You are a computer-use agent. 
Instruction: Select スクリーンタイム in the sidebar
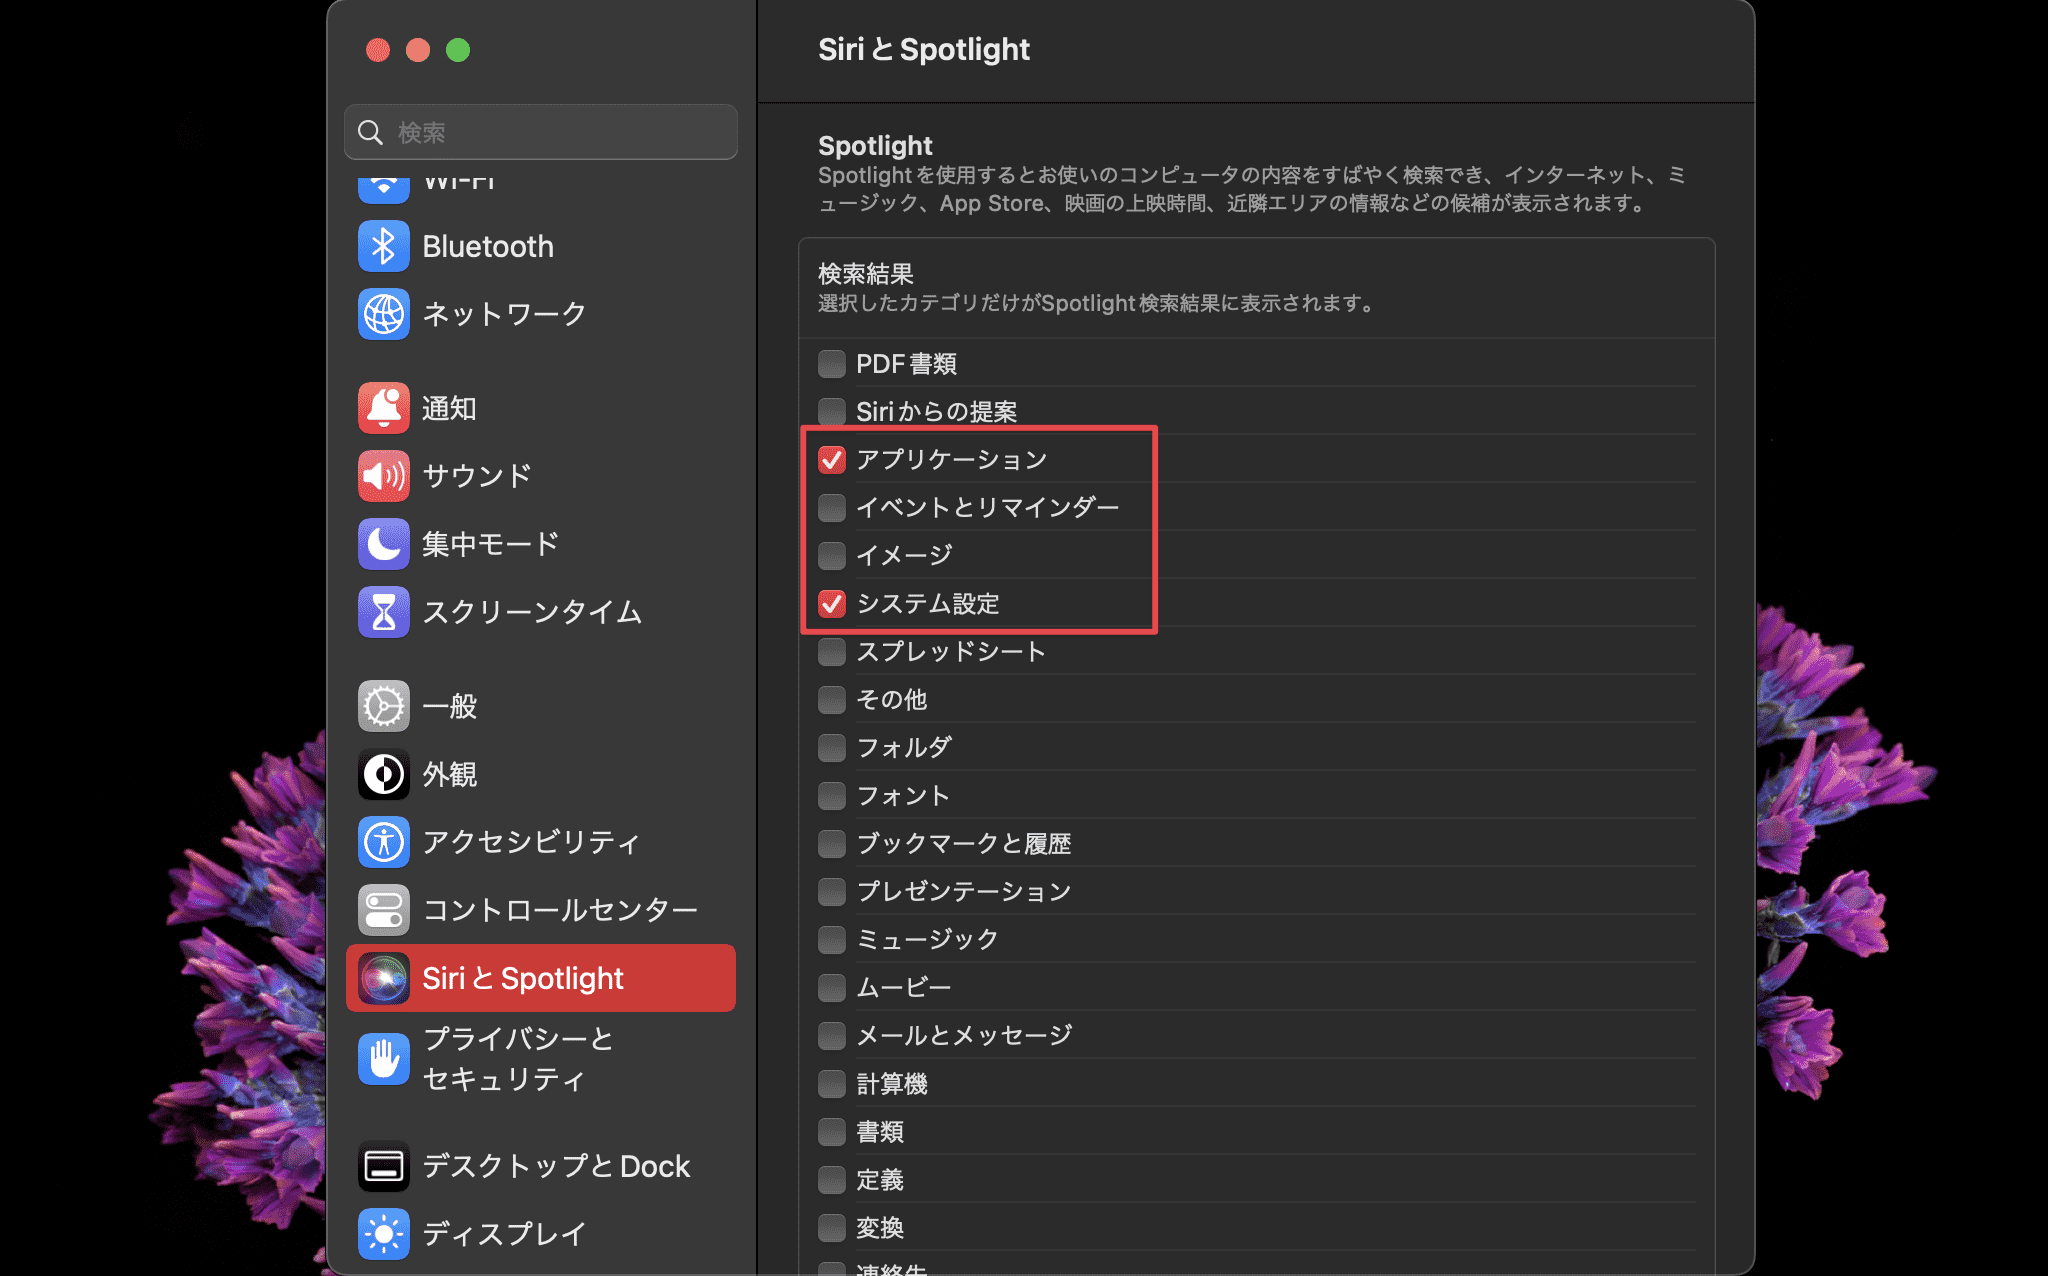[x=532, y=612]
